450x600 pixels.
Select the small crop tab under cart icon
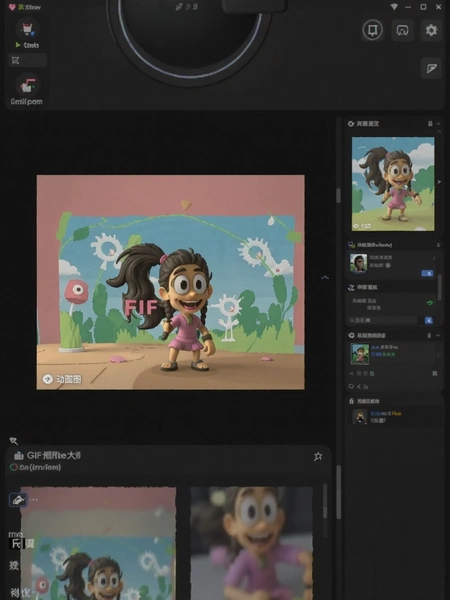(x=28, y=60)
